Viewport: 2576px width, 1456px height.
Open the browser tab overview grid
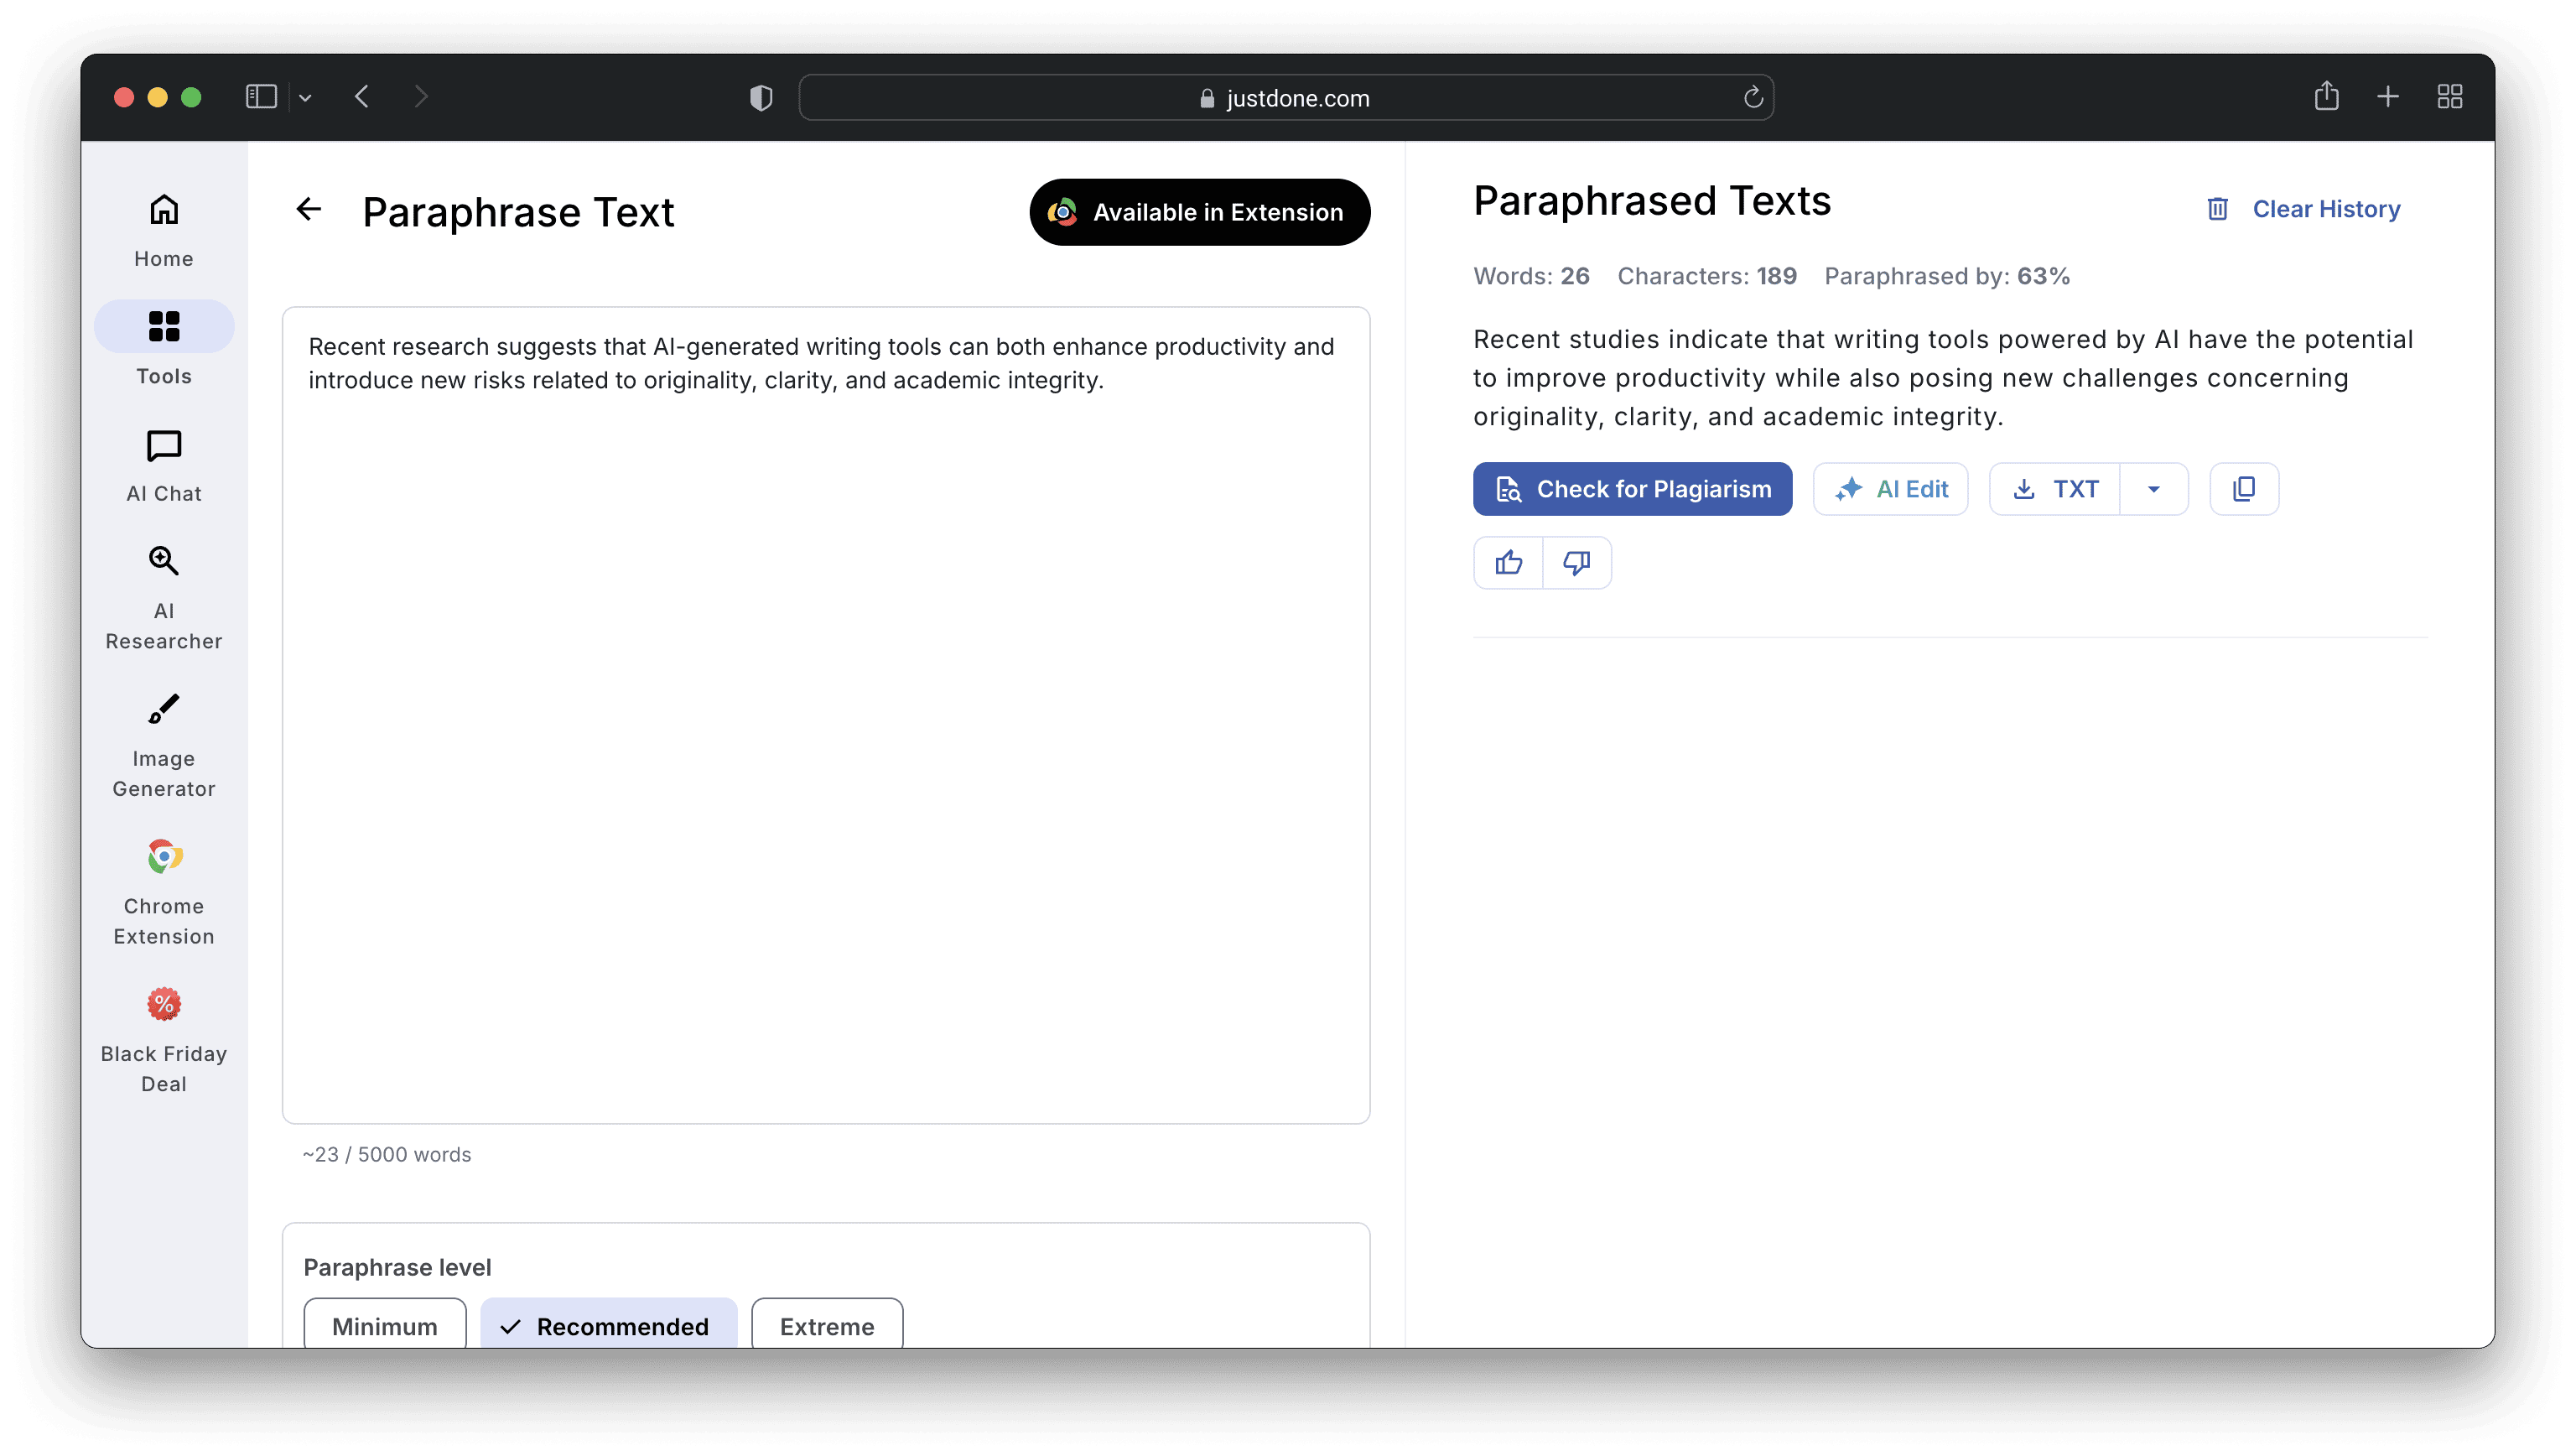click(x=2449, y=97)
